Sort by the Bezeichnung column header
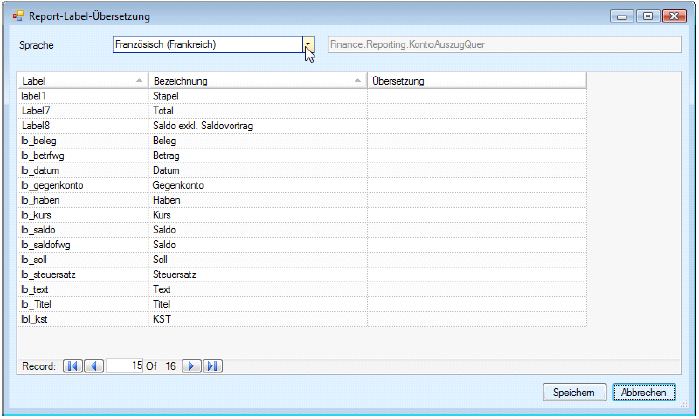This screenshot has height=419, width=699. [258, 81]
